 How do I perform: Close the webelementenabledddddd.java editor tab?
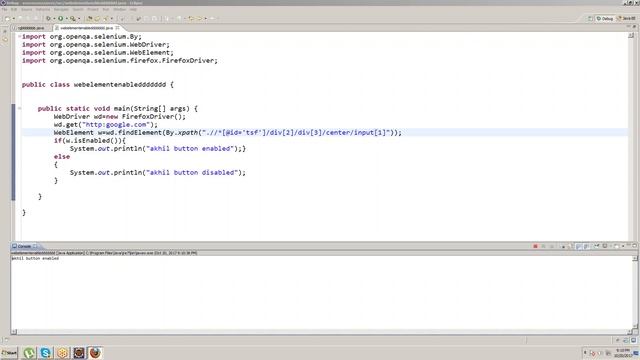[x=118, y=28]
